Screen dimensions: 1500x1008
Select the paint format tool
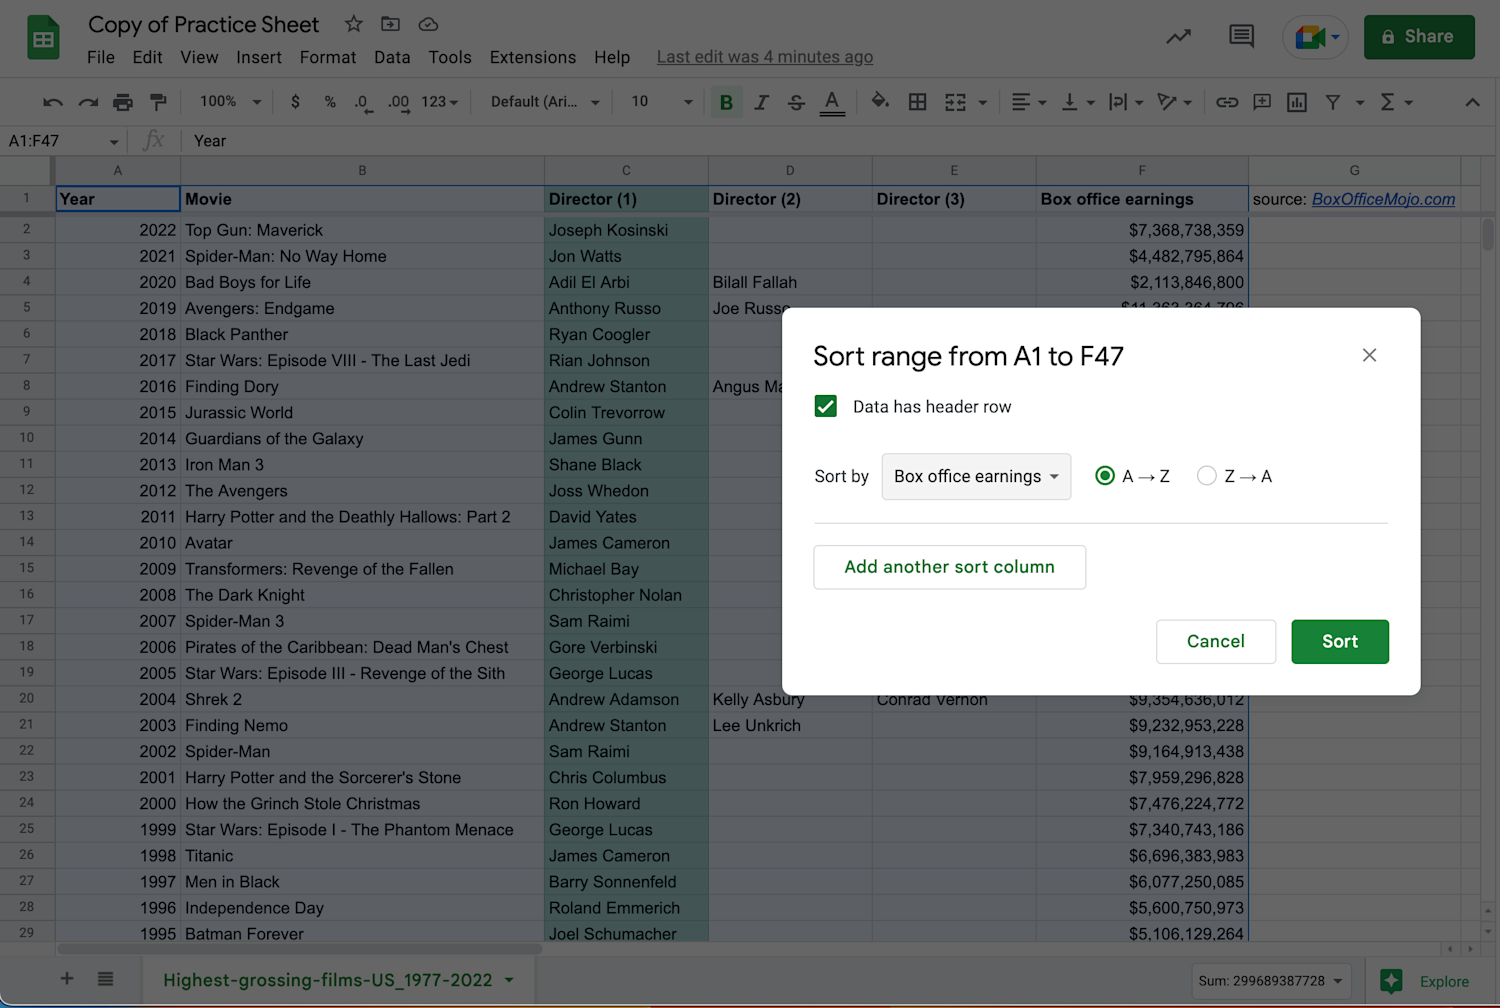click(x=158, y=102)
